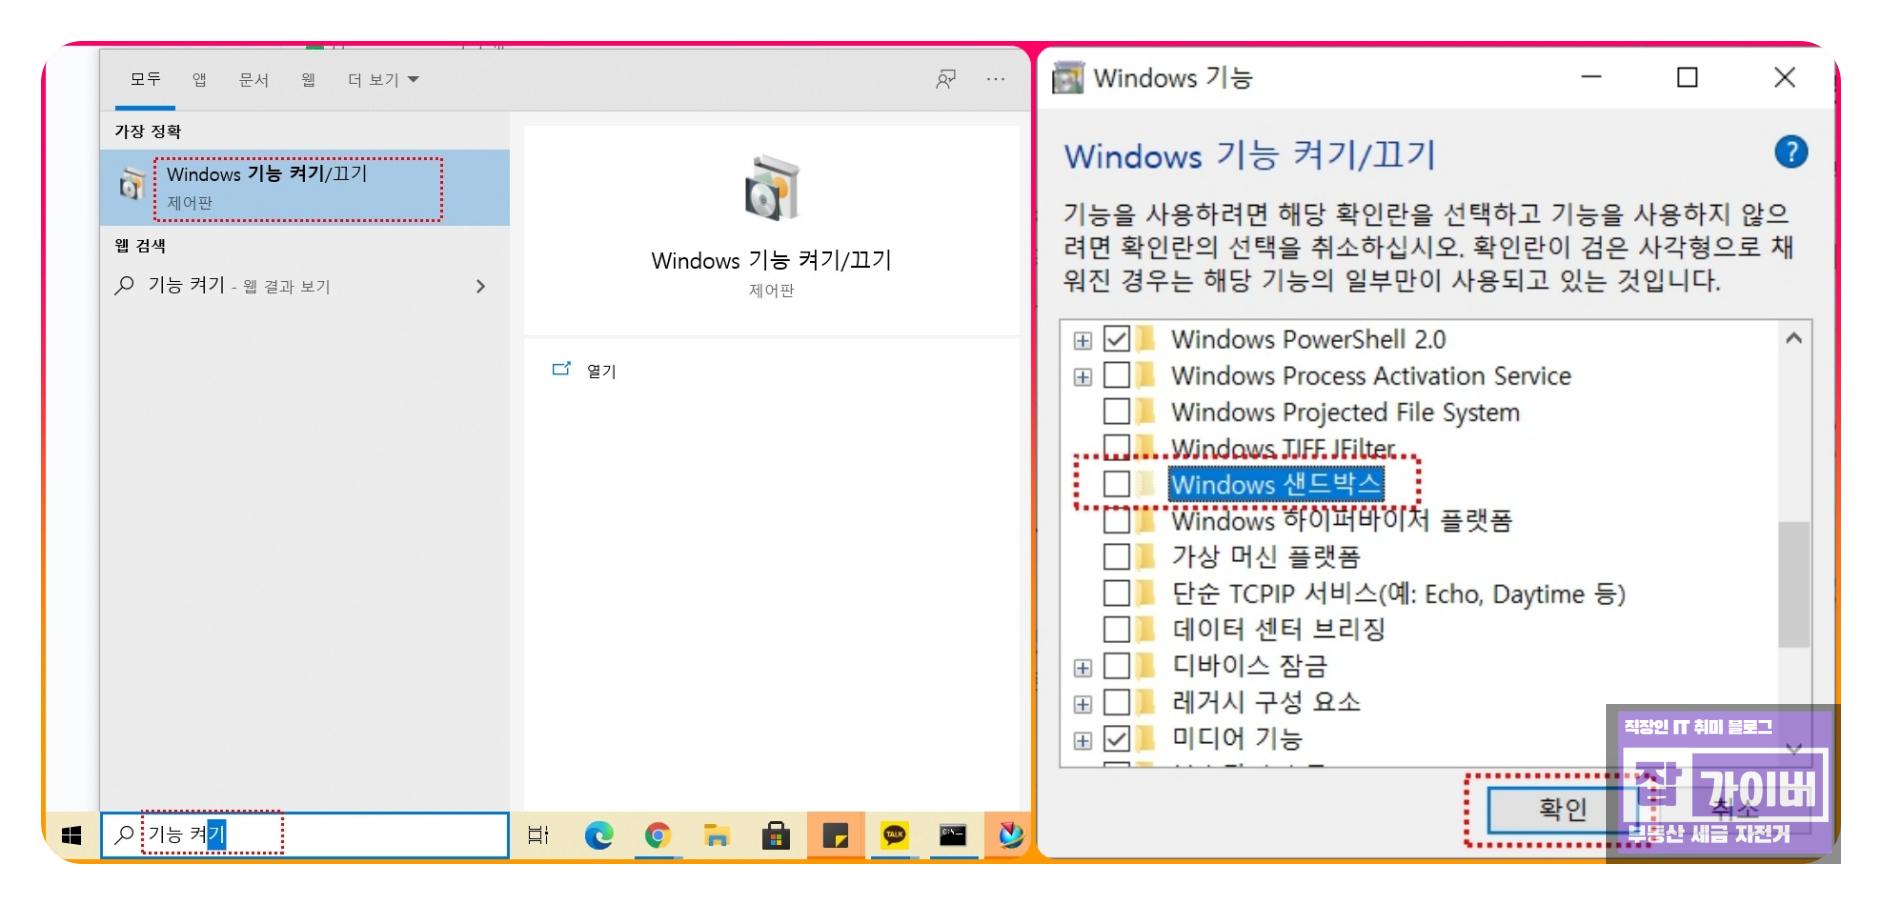The height and width of the screenshot is (905, 1882).
Task: Click the Windows Start button on taskbar
Action: pyautogui.click(x=71, y=835)
